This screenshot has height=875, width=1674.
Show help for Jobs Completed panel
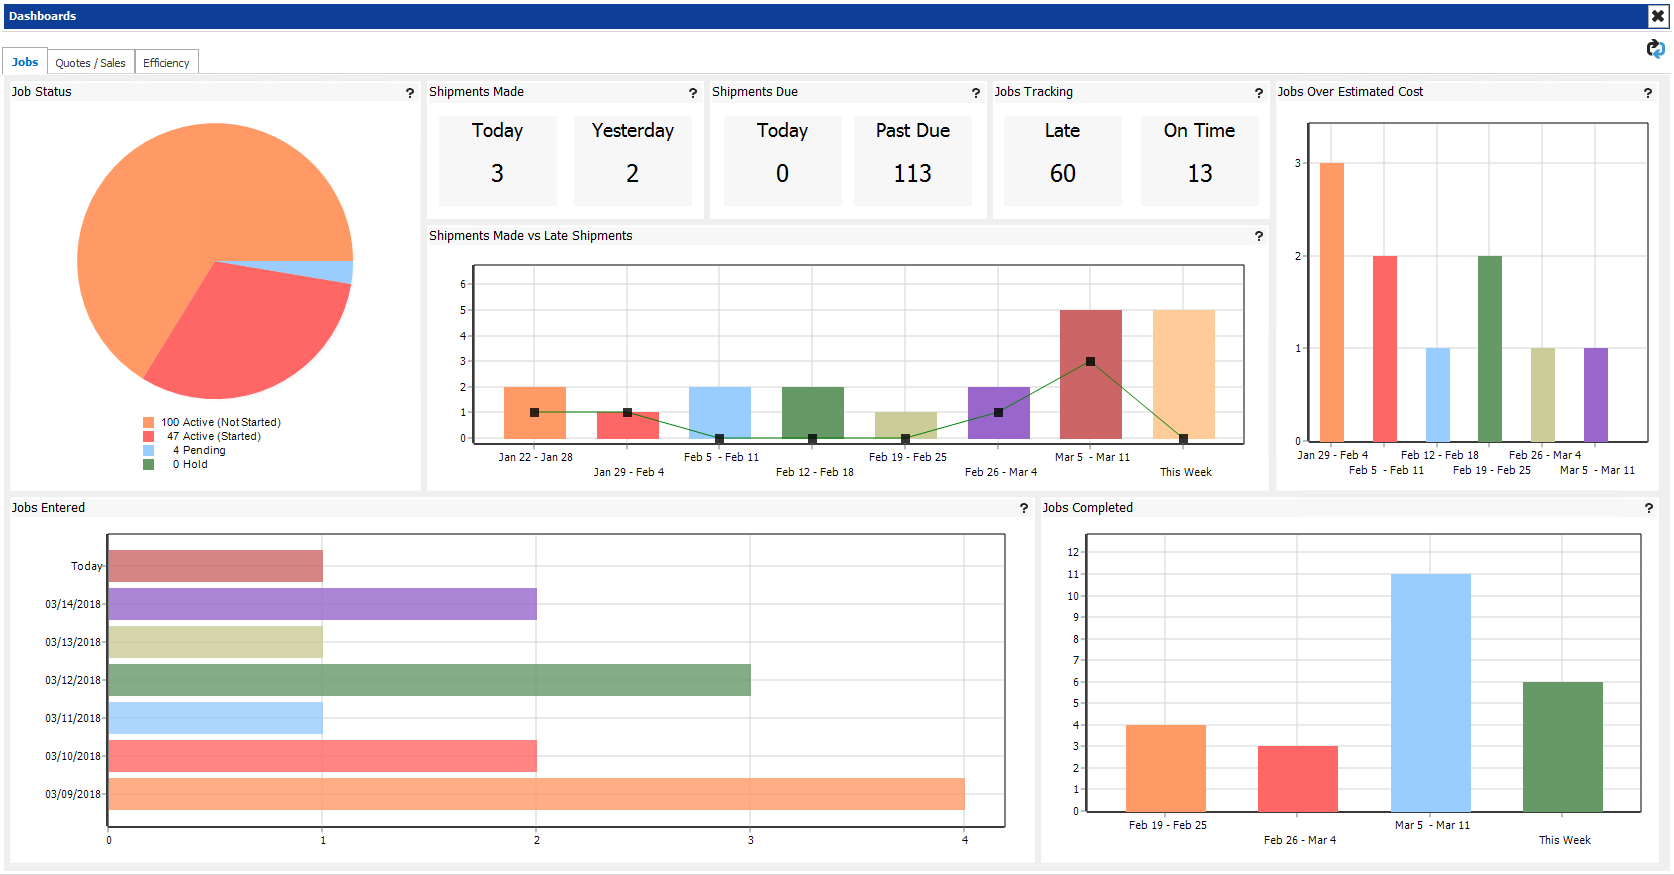(x=1648, y=509)
